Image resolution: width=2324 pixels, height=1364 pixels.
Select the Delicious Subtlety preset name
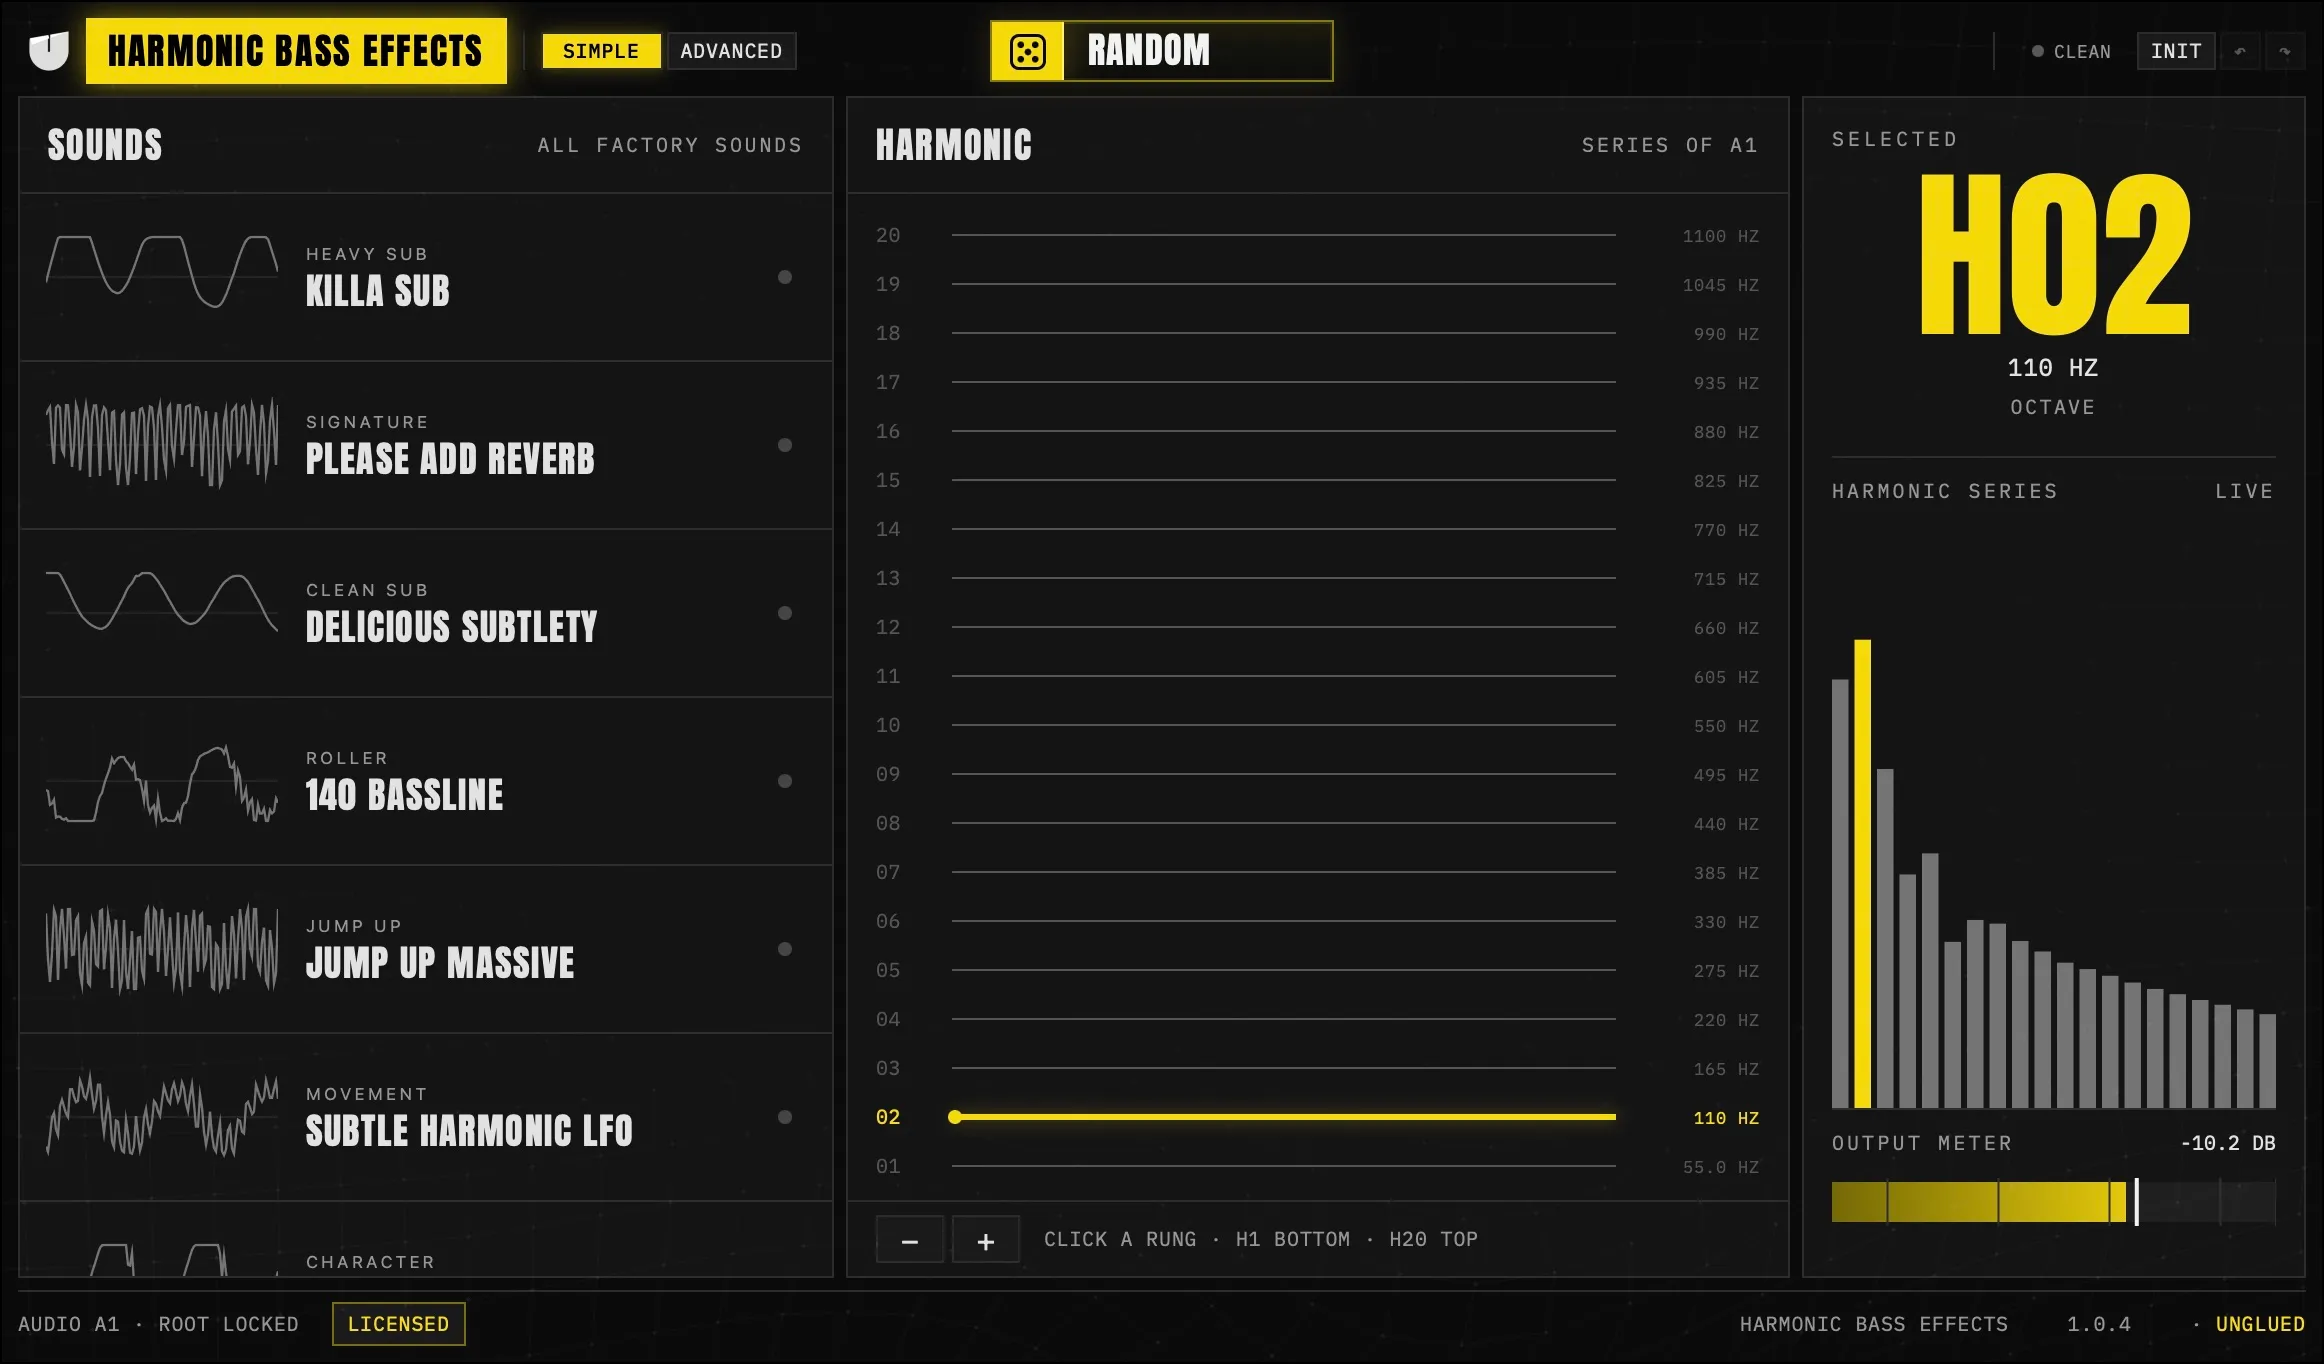pos(451,627)
